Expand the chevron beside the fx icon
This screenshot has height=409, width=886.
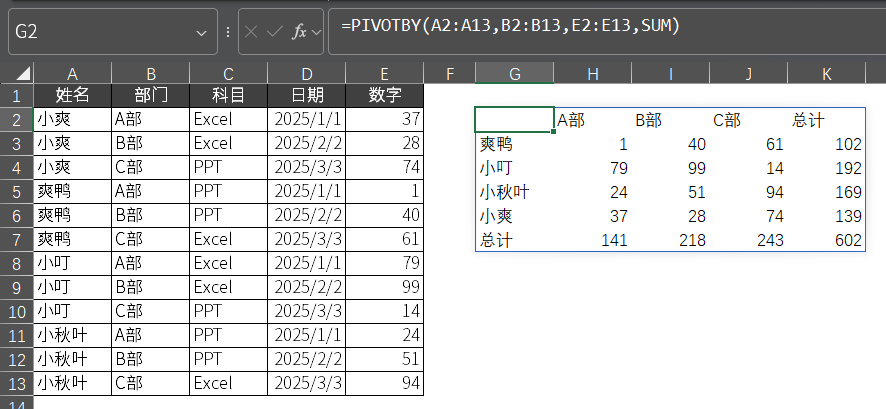pyautogui.click(x=316, y=33)
